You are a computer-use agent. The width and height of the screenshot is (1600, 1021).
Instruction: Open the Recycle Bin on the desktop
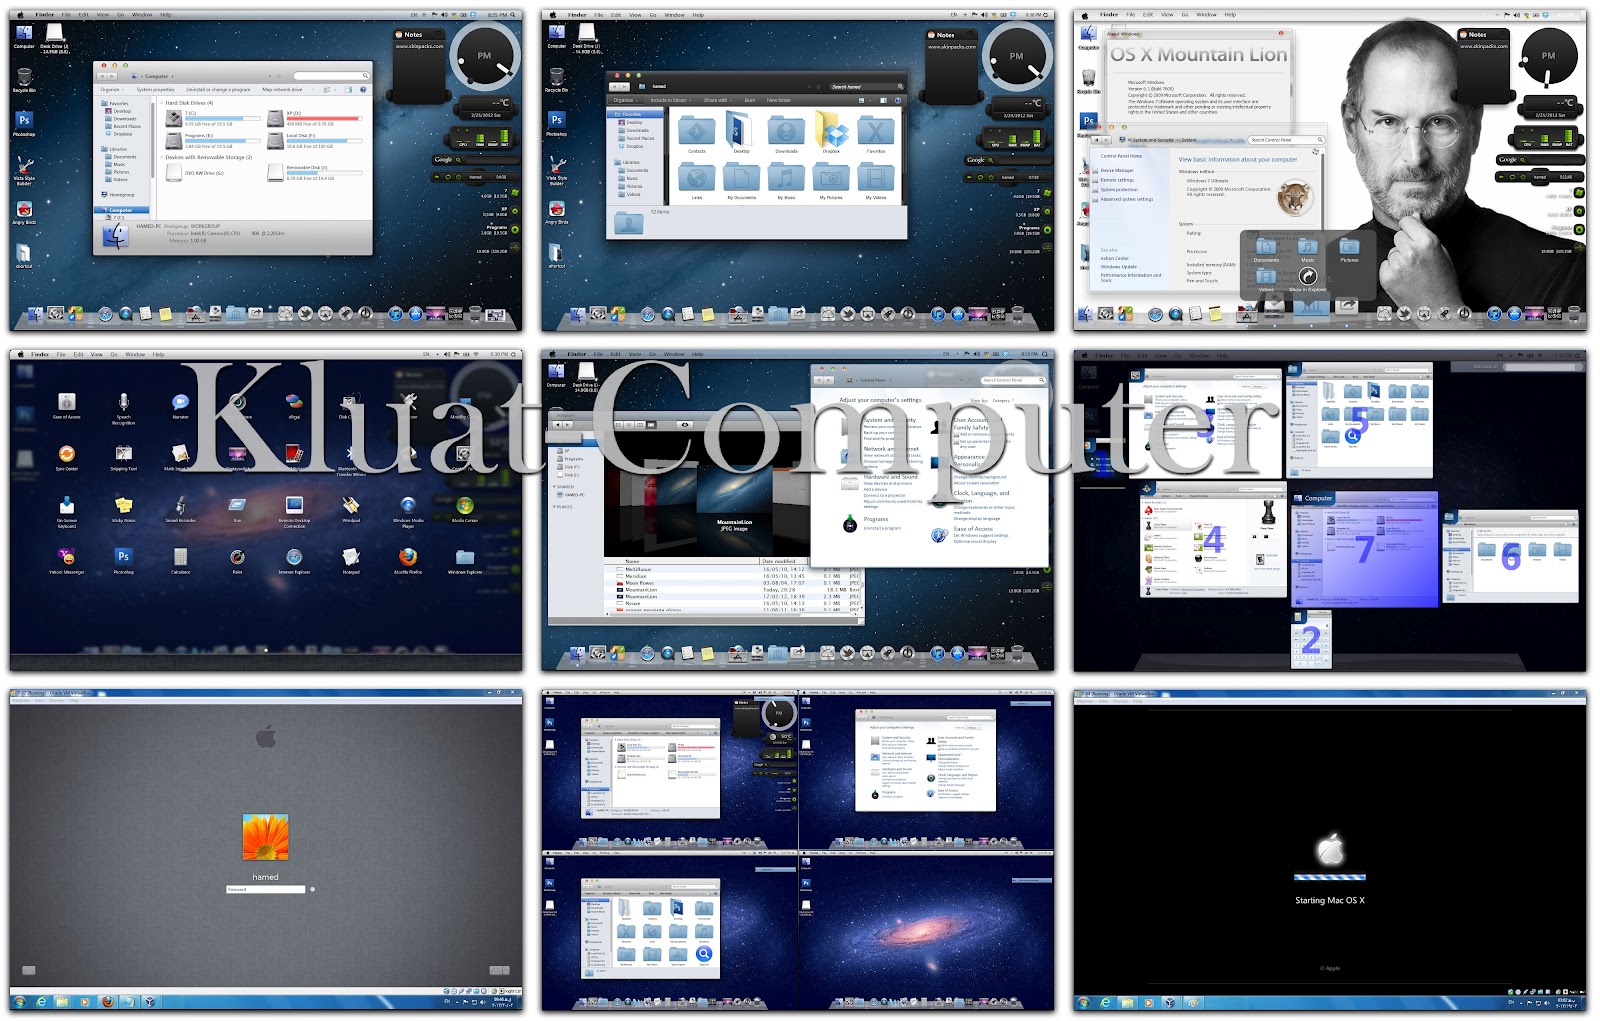click(23, 78)
